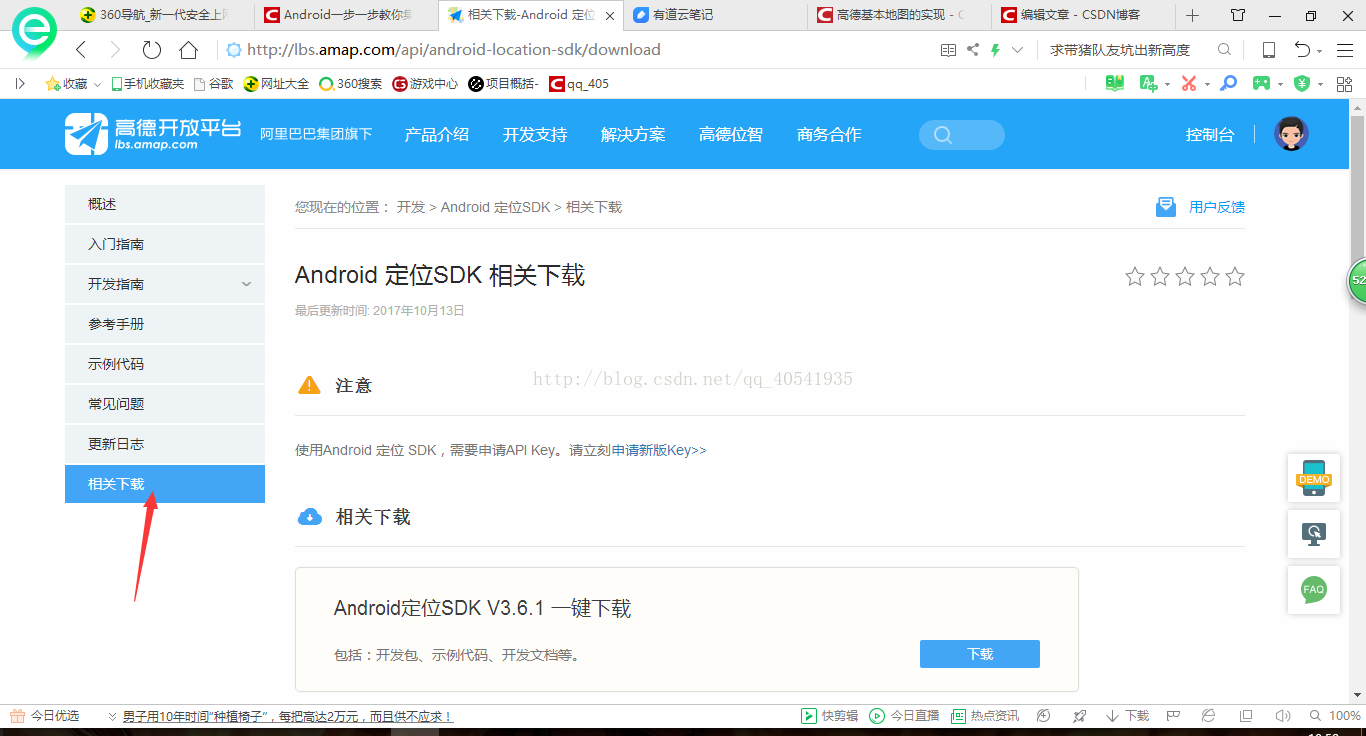The image size is (1366, 736).
Task: Click the reader mode icon in address bar
Action: (x=948, y=50)
